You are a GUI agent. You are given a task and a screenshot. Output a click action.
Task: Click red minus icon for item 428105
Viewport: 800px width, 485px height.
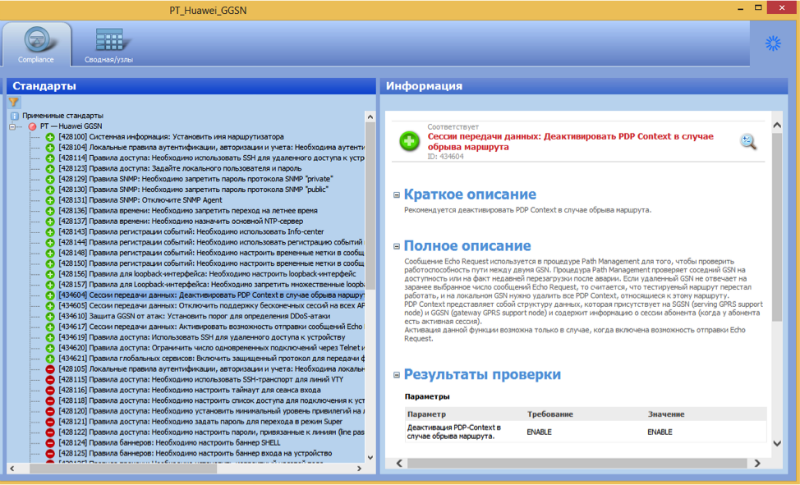pyautogui.click(x=50, y=369)
